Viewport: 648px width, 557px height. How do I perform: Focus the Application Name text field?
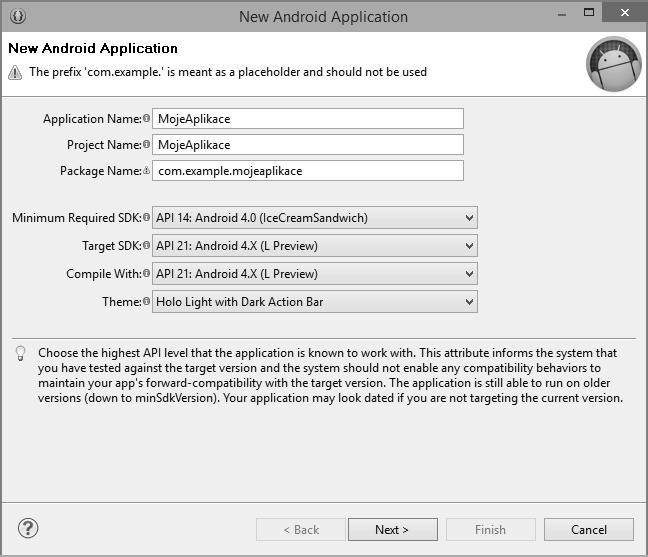(x=308, y=119)
